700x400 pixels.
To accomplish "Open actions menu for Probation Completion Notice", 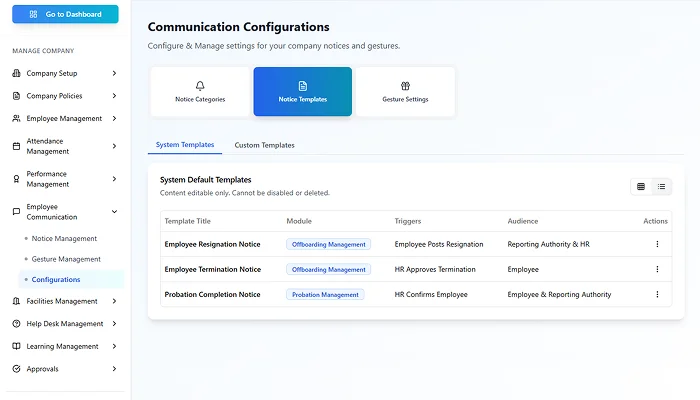I will point(657,294).
